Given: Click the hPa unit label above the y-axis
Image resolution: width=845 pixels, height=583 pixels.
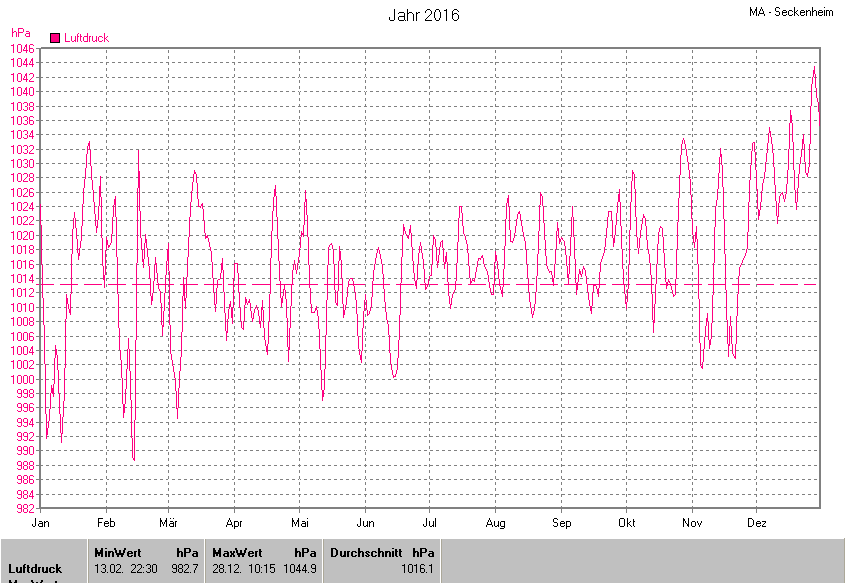Looking at the screenshot, I should pyautogui.click(x=20, y=33).
